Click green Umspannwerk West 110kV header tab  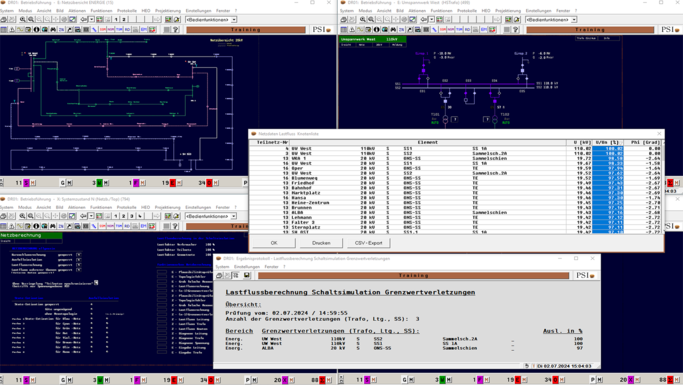[372, 39]
